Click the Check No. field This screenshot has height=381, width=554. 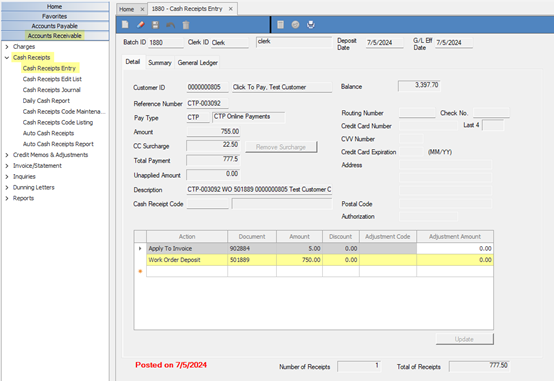tap(491, 113)
